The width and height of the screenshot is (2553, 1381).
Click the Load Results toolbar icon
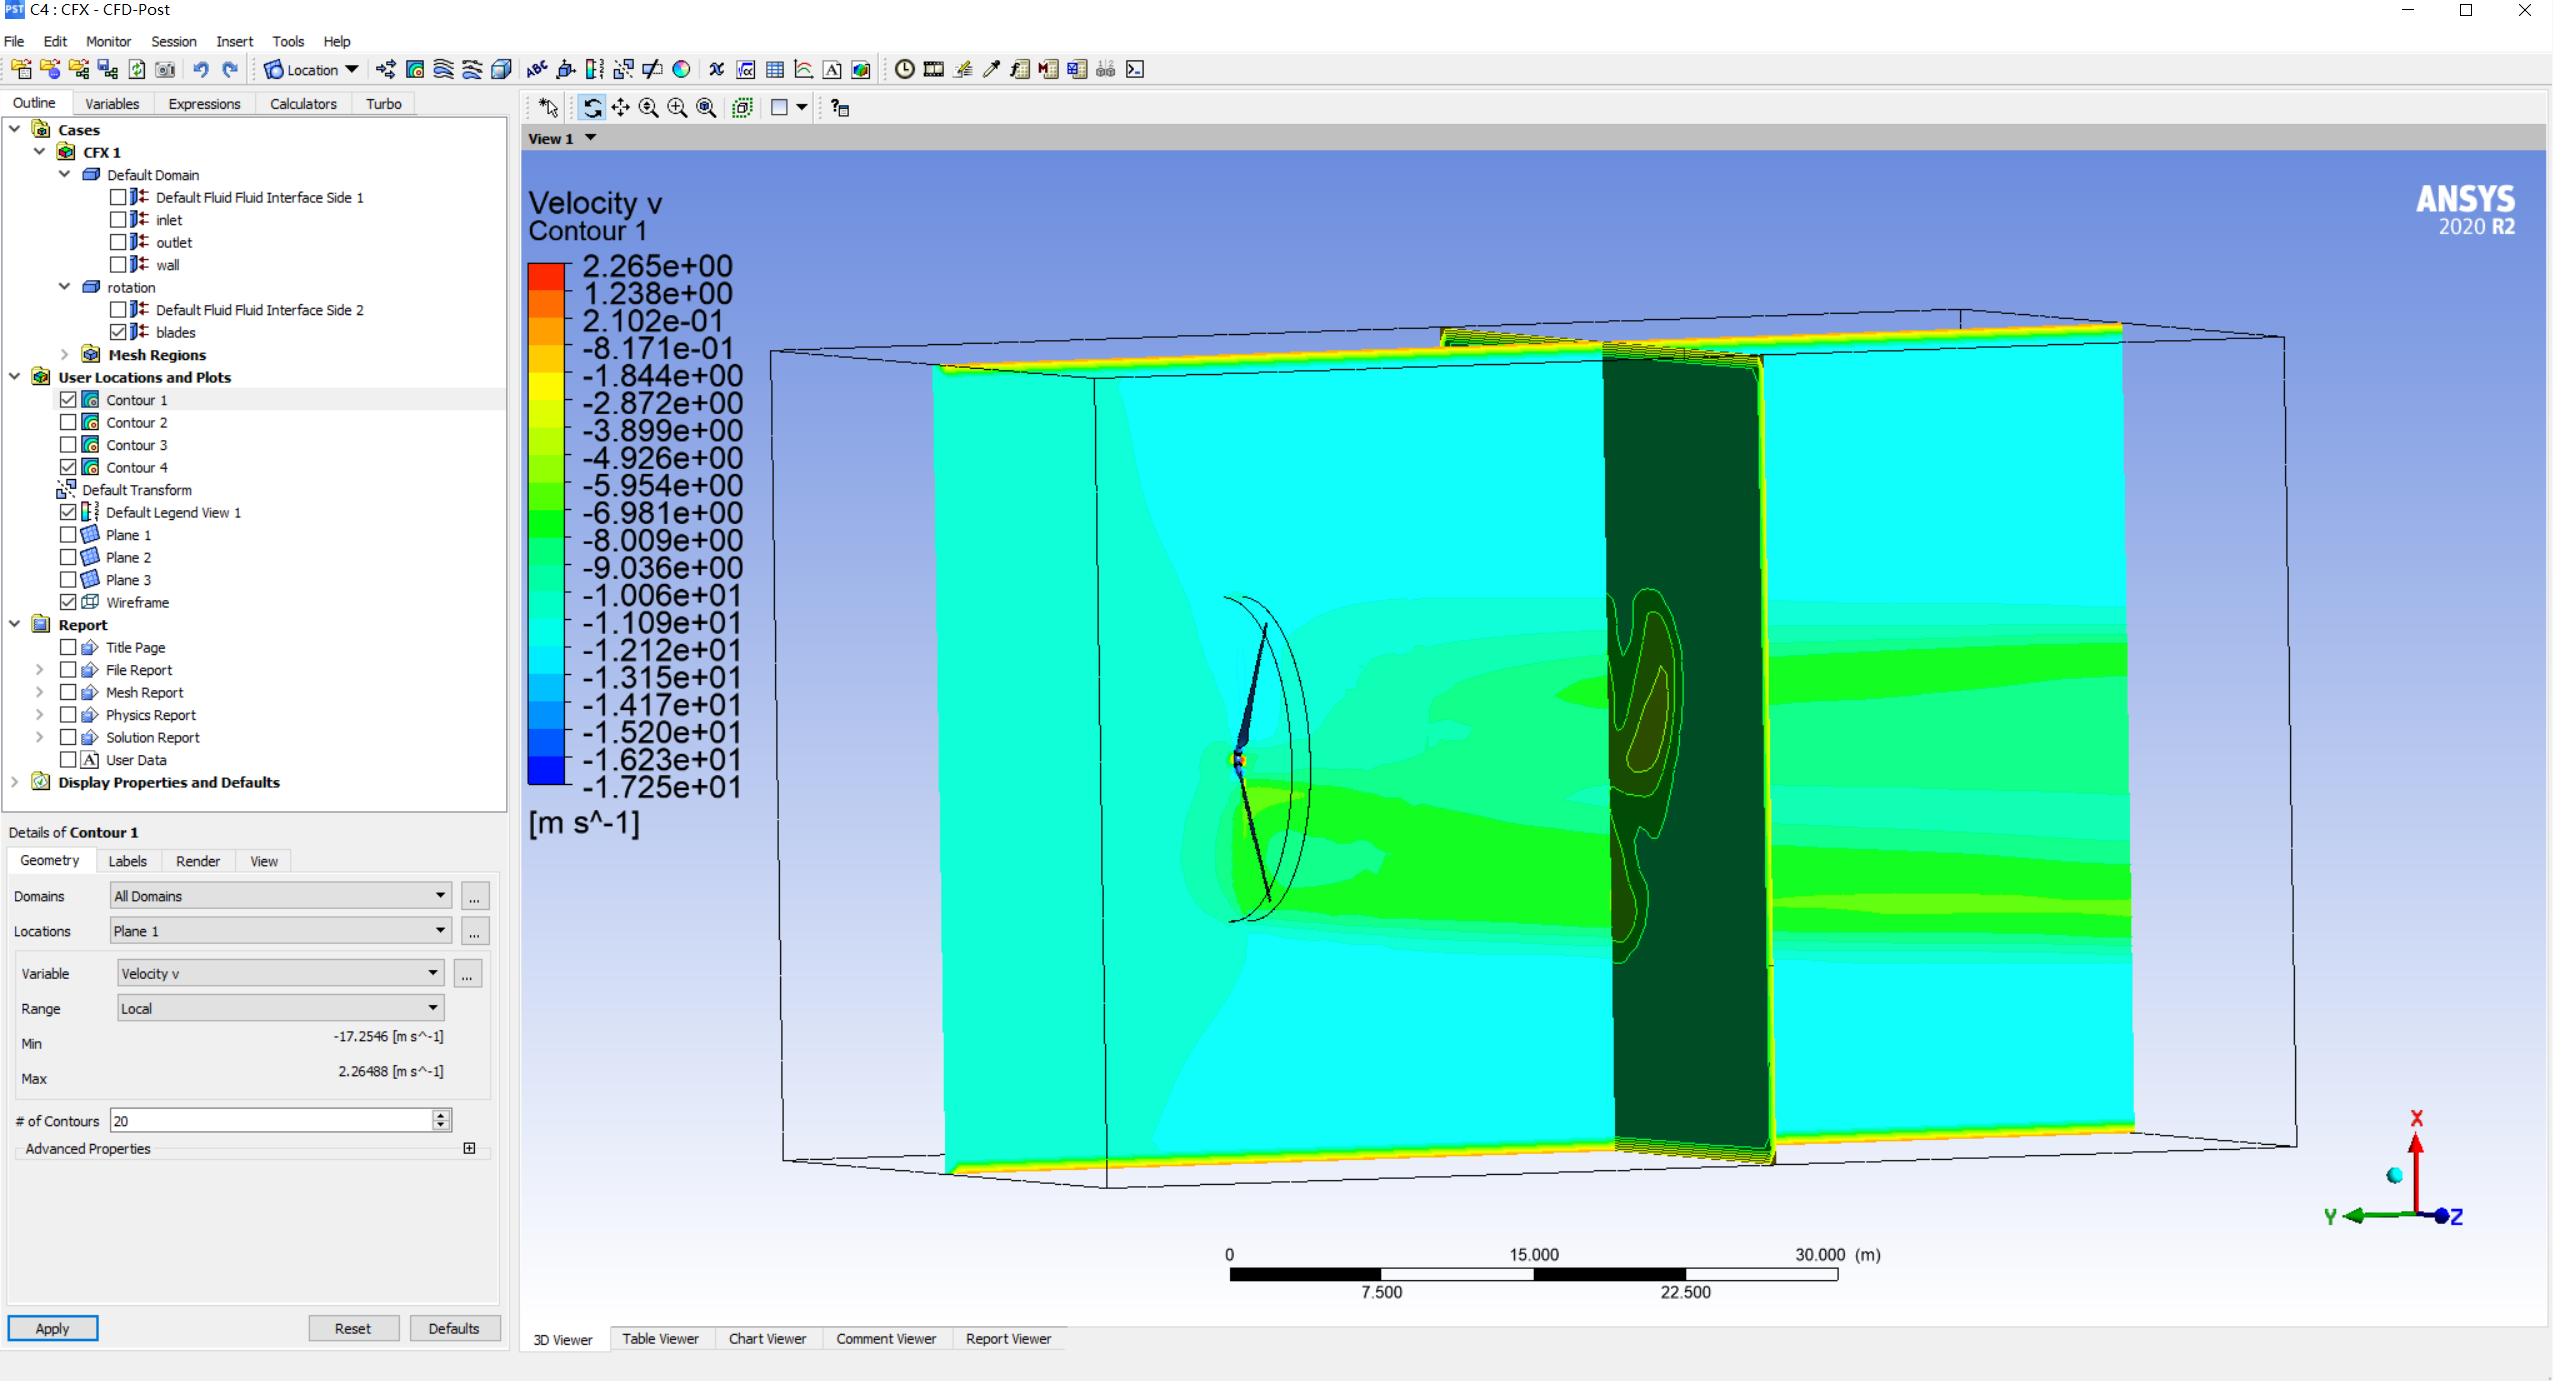tap(22, 69)
